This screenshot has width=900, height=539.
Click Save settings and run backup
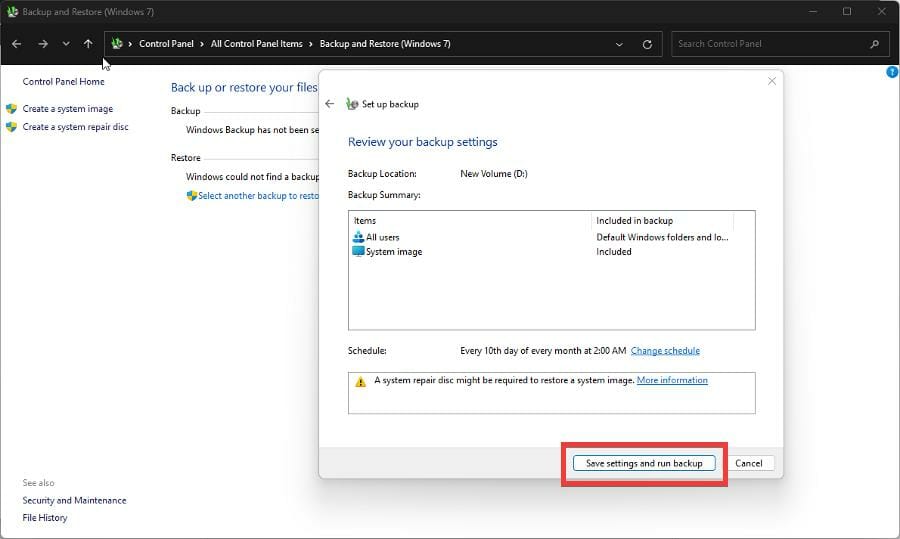(644, 463)
